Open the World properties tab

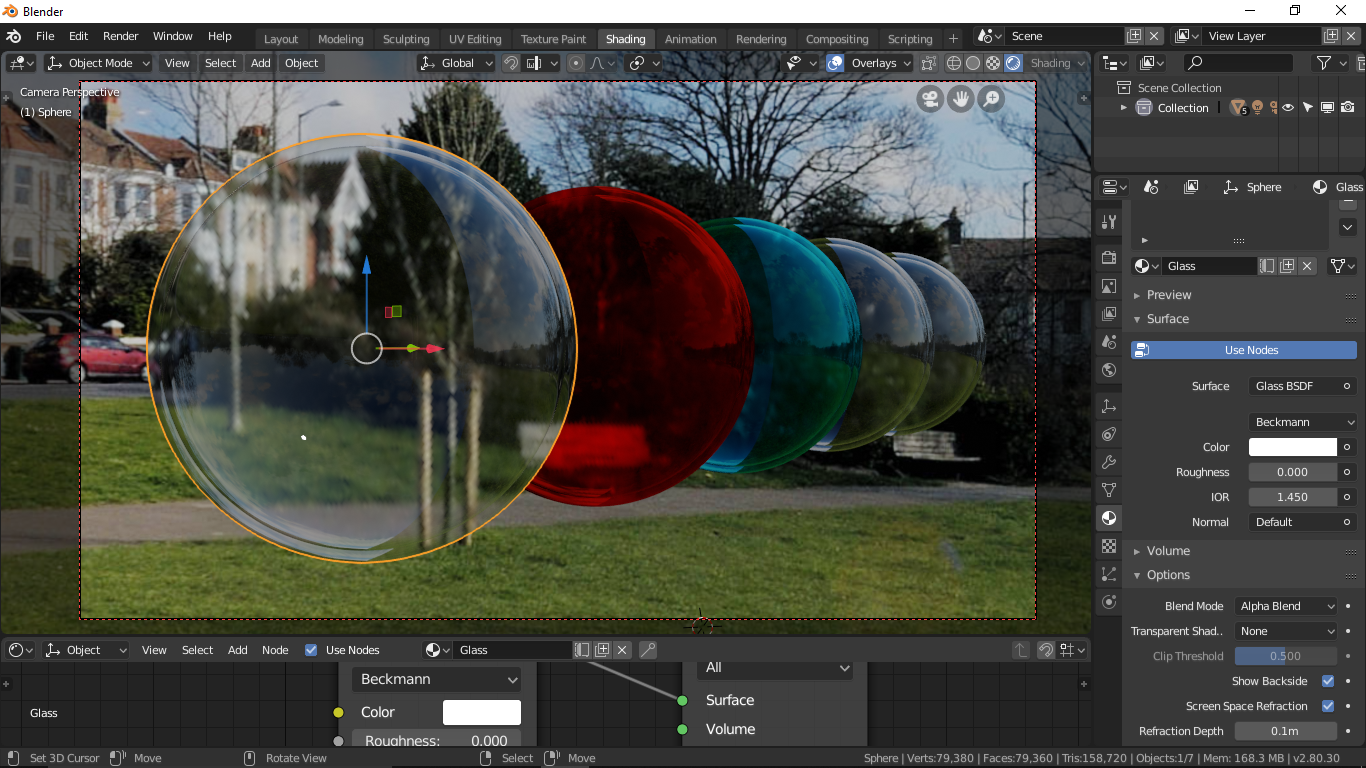click(x=1108, y=370)
